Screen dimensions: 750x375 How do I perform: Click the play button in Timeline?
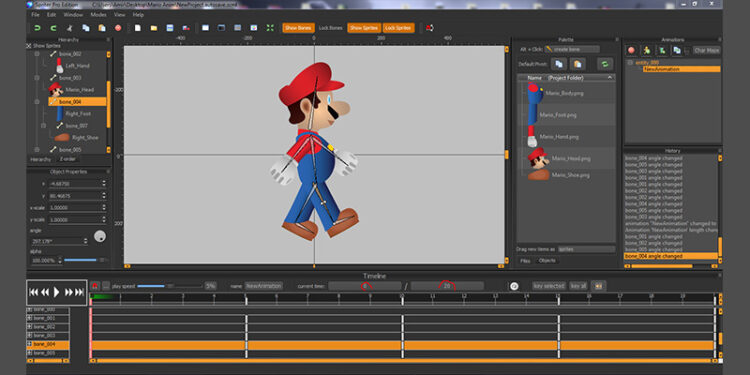pos(56,292)
